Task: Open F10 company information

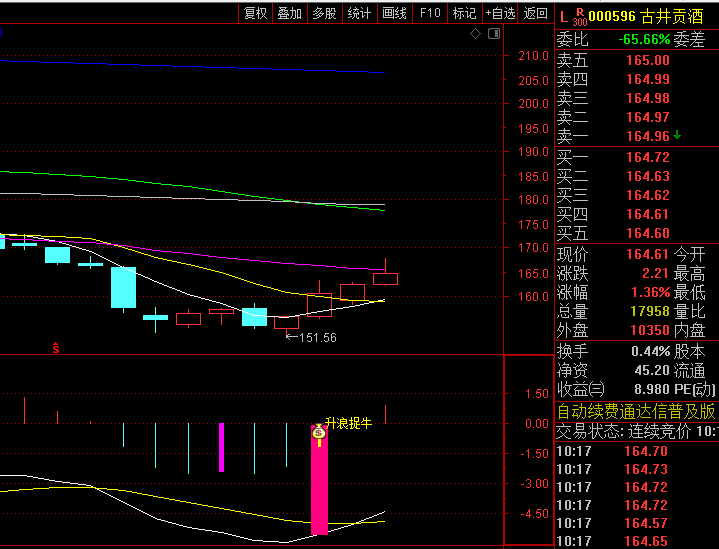Action: pyautogui.click(x=430, y=13)
